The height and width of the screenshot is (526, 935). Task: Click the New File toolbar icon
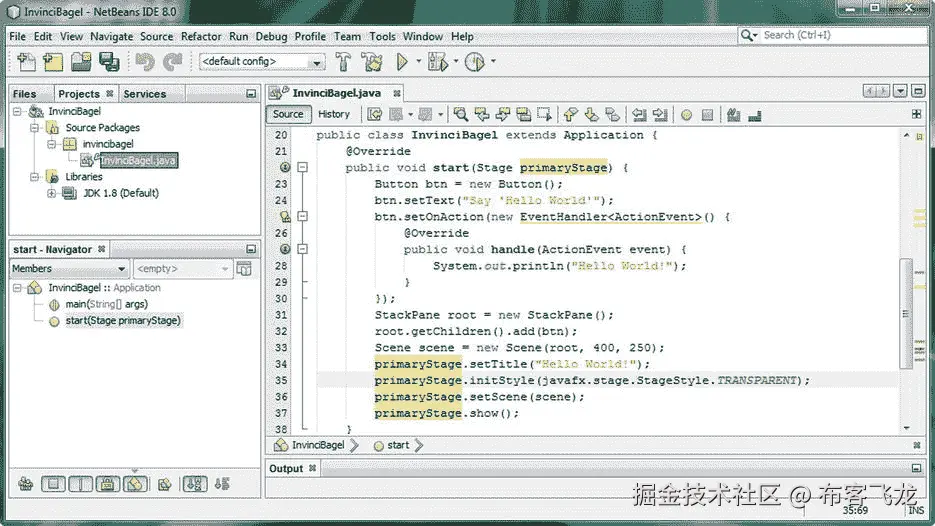(x=26, y=62)
